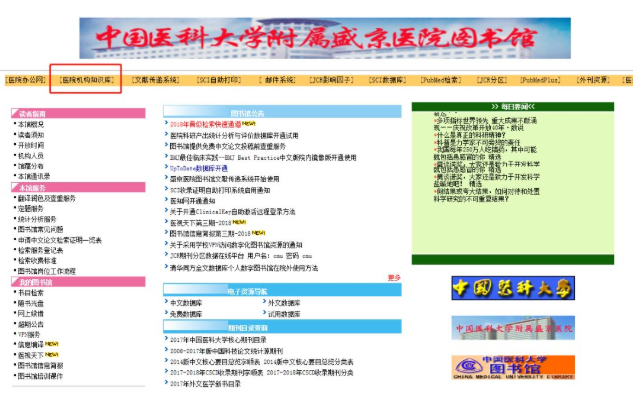Click NEW badge beside red 2018 notice
The height and width of the screenshot is (411, 642).
click(249, 123)
